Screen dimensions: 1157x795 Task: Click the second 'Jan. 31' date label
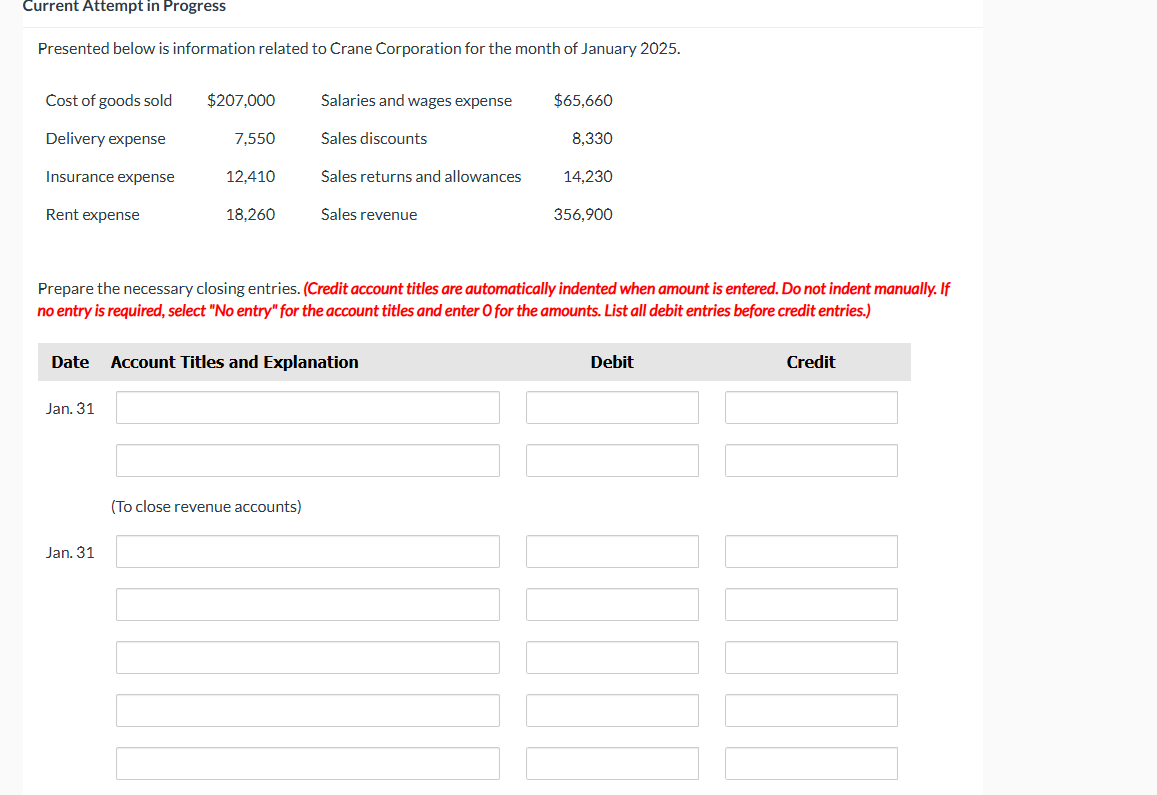click(70, 551)
